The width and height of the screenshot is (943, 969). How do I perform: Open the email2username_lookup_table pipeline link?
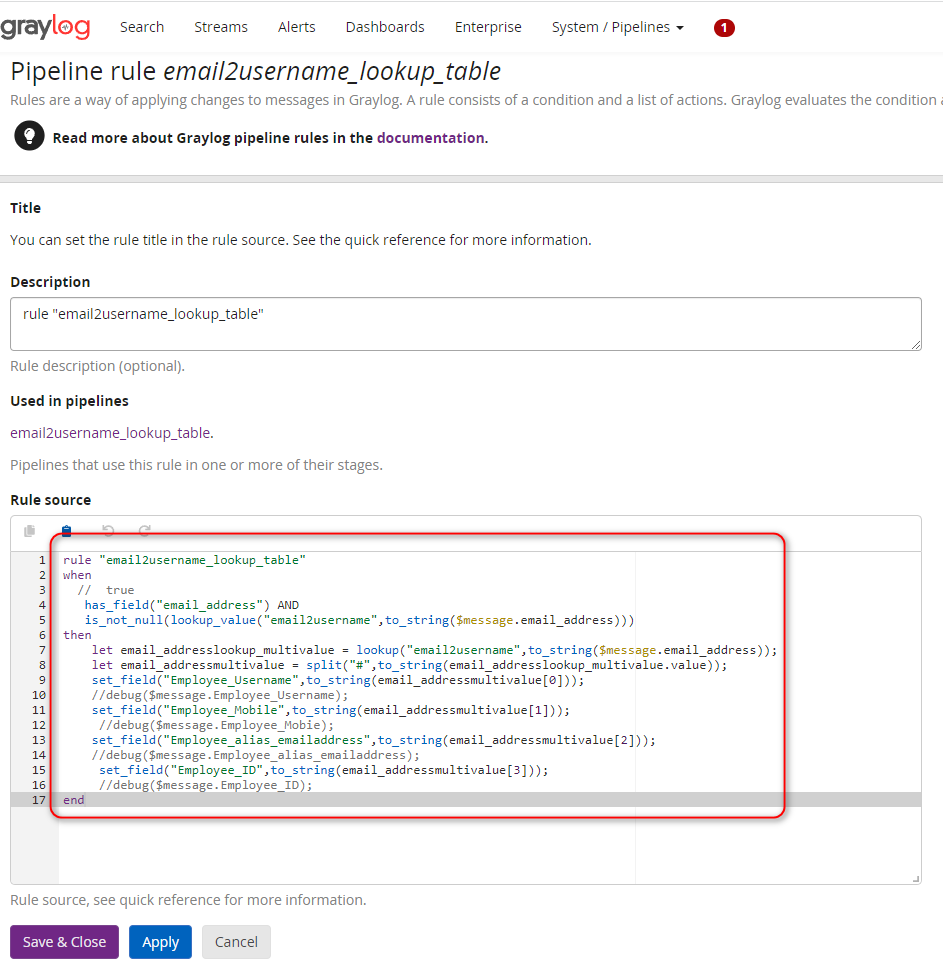[110, 433]
